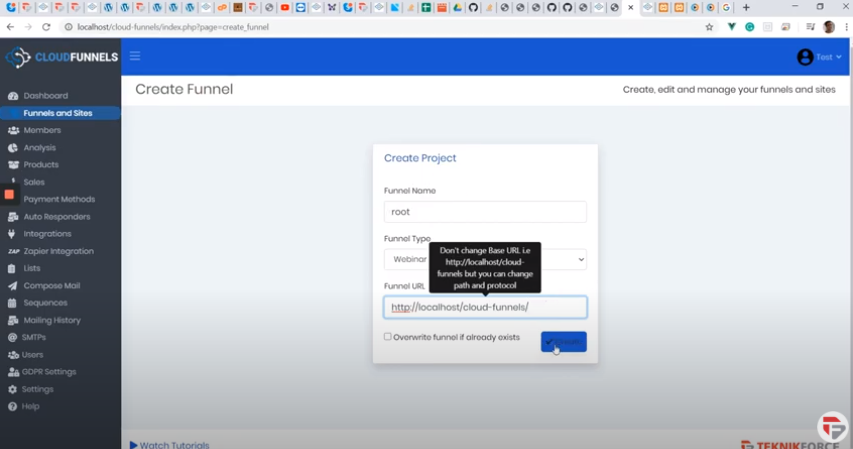The image size is (853, 449).
Task: Go to Analysis in sidebar
Action: tap(39, 148)
